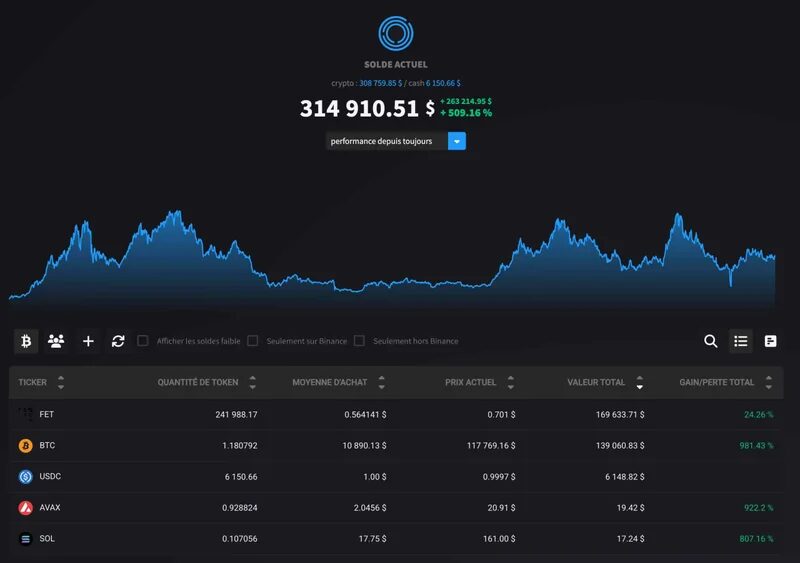Click the TICKER column header label
This screenshot has height=563, width=800.
[x=33, y=382]
